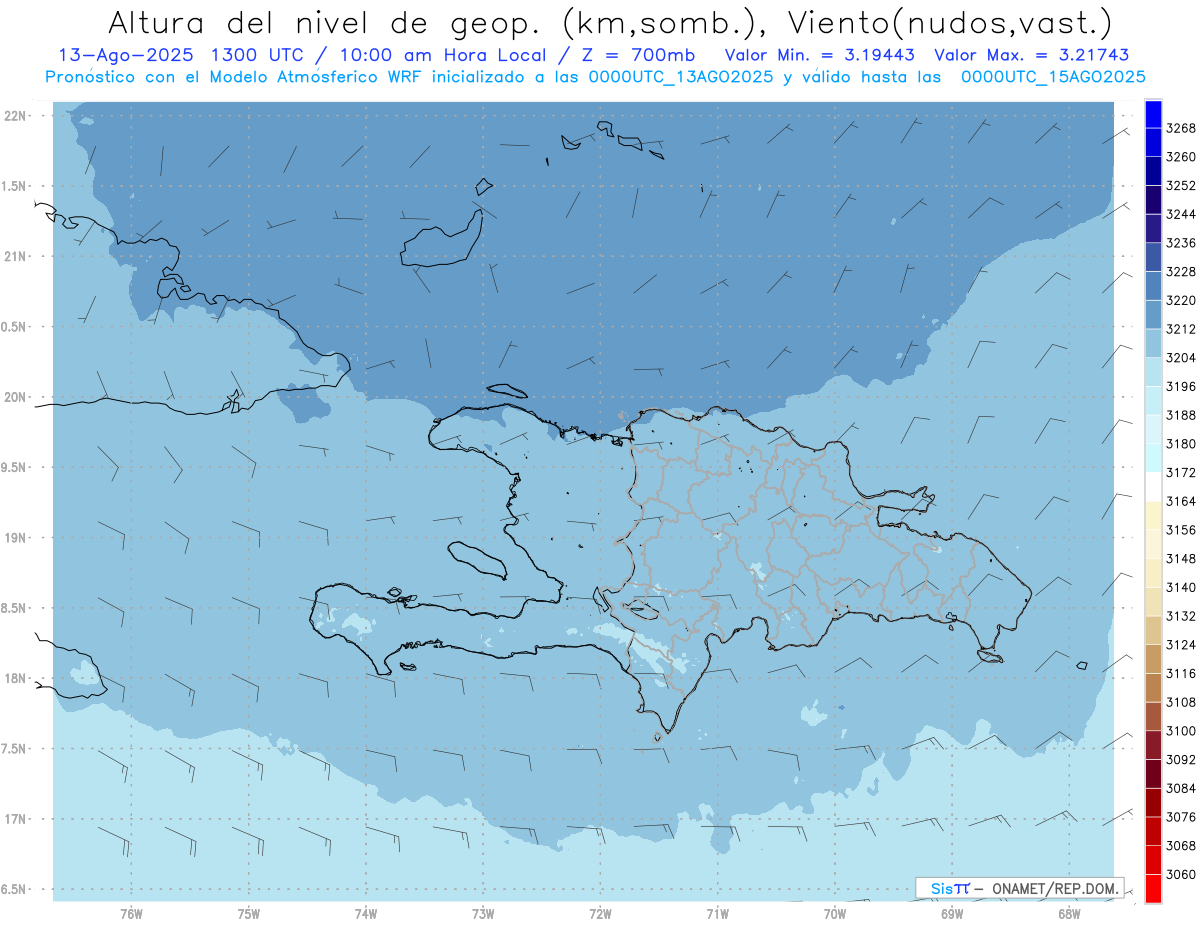This screenshot has height=927, width=1200.
Task: Click the 22N latitude label
Action: pyautogui.click(x=15, y=115)
